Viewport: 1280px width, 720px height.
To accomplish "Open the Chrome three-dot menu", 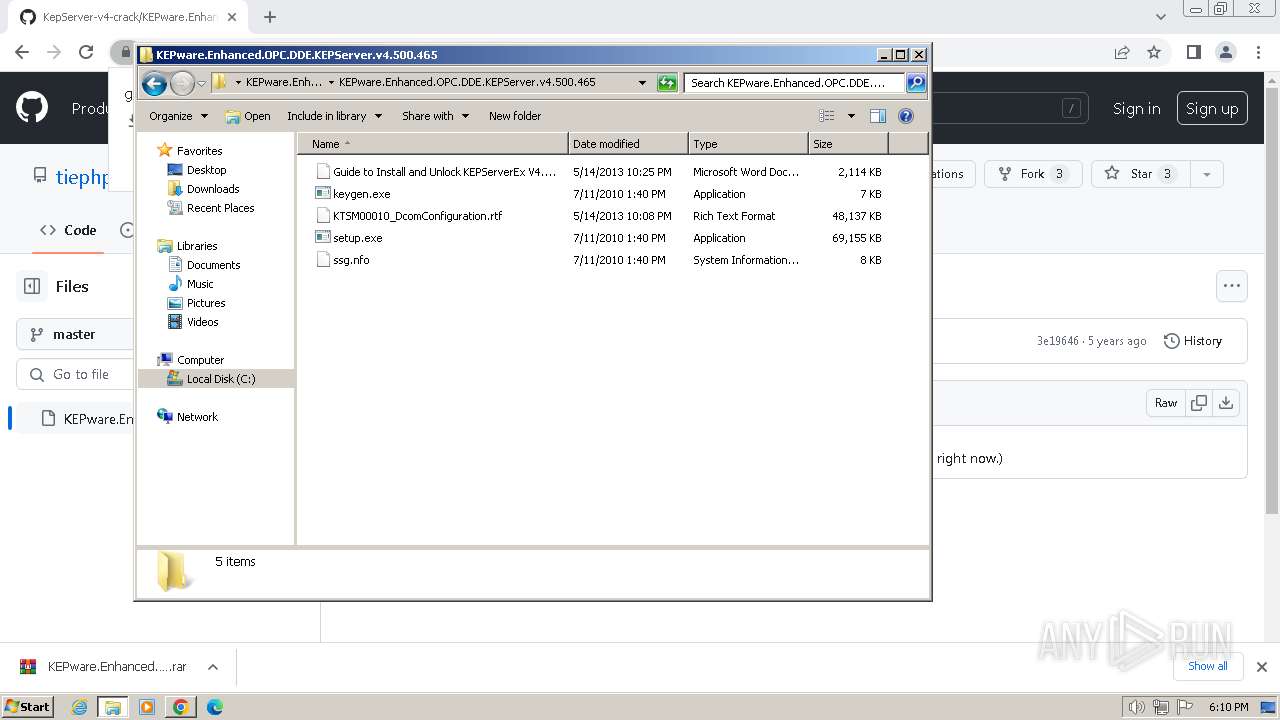I will click(1258, 52).
